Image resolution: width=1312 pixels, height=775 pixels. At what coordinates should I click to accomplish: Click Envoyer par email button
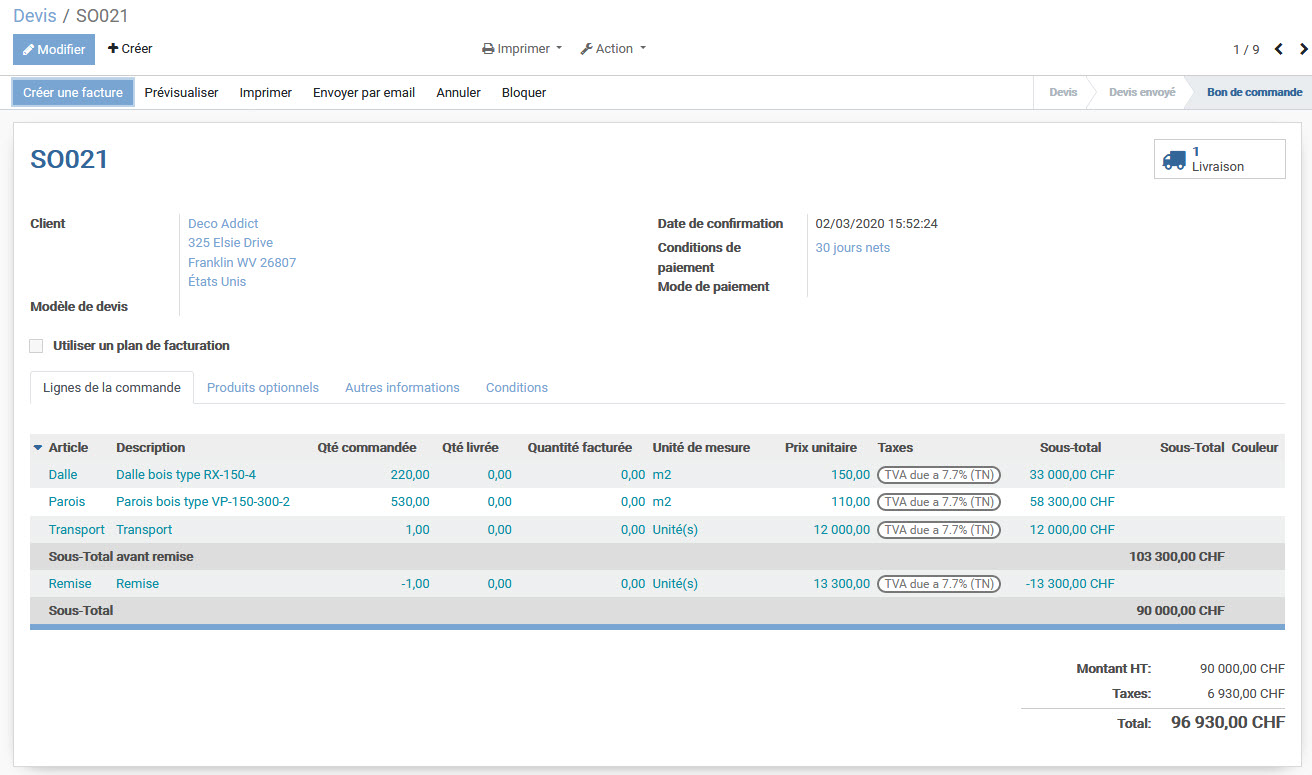tap(364, 93)
